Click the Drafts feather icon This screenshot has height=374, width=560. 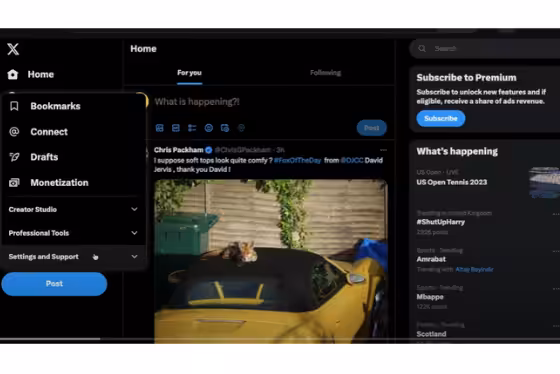click(x=14, y=157)
